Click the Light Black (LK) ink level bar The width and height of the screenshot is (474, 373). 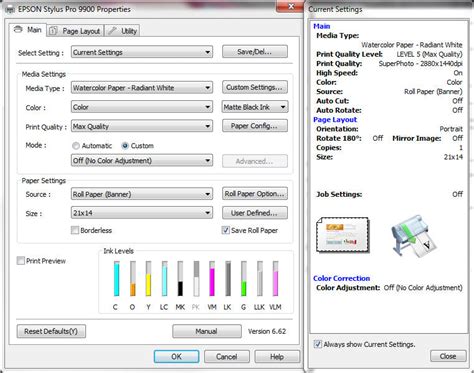click(x=228, y=279)
